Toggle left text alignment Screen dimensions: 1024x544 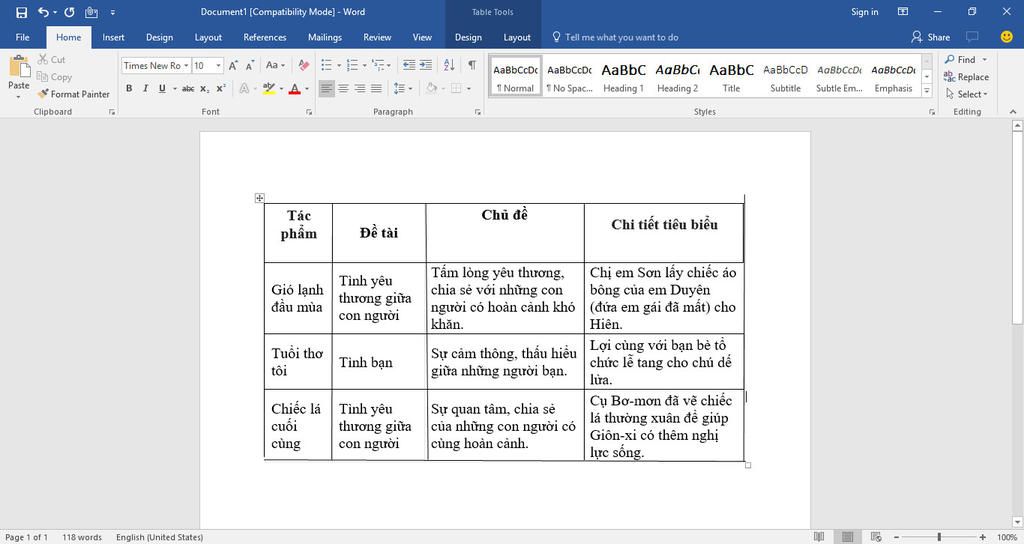[327, 88]
